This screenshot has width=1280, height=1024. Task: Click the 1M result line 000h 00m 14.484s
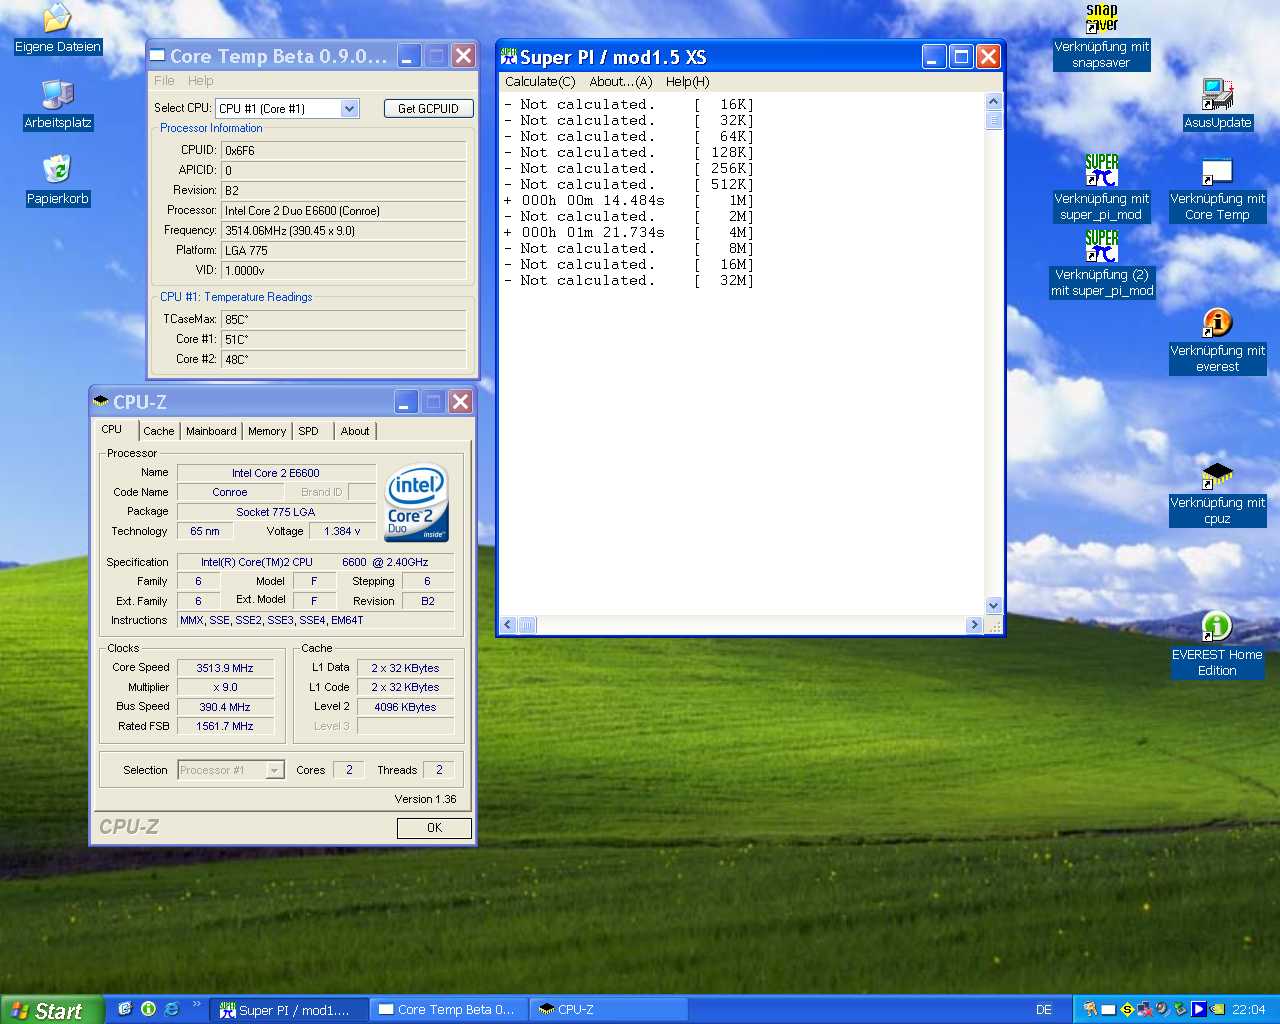pos(629,200)
